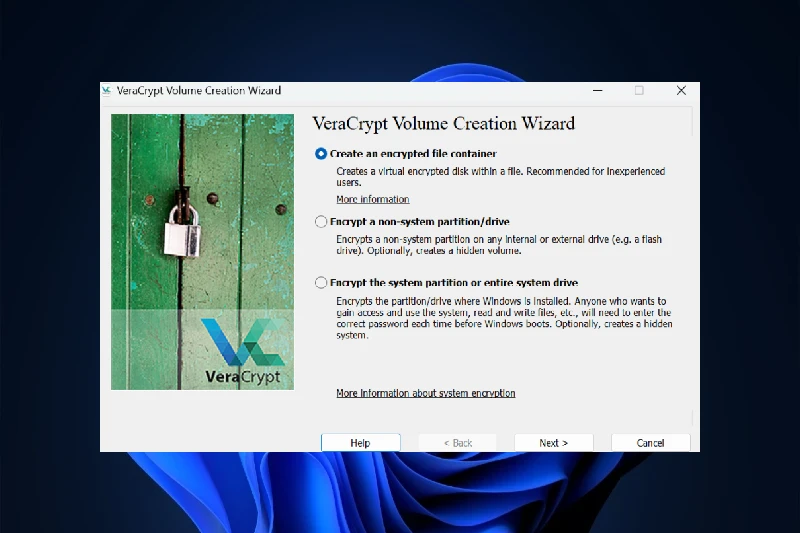Viewport: 800px width, 533px height.
Task: Close the VeraCrypt Volume Creation Wizard
Action: tap(681, 90)
